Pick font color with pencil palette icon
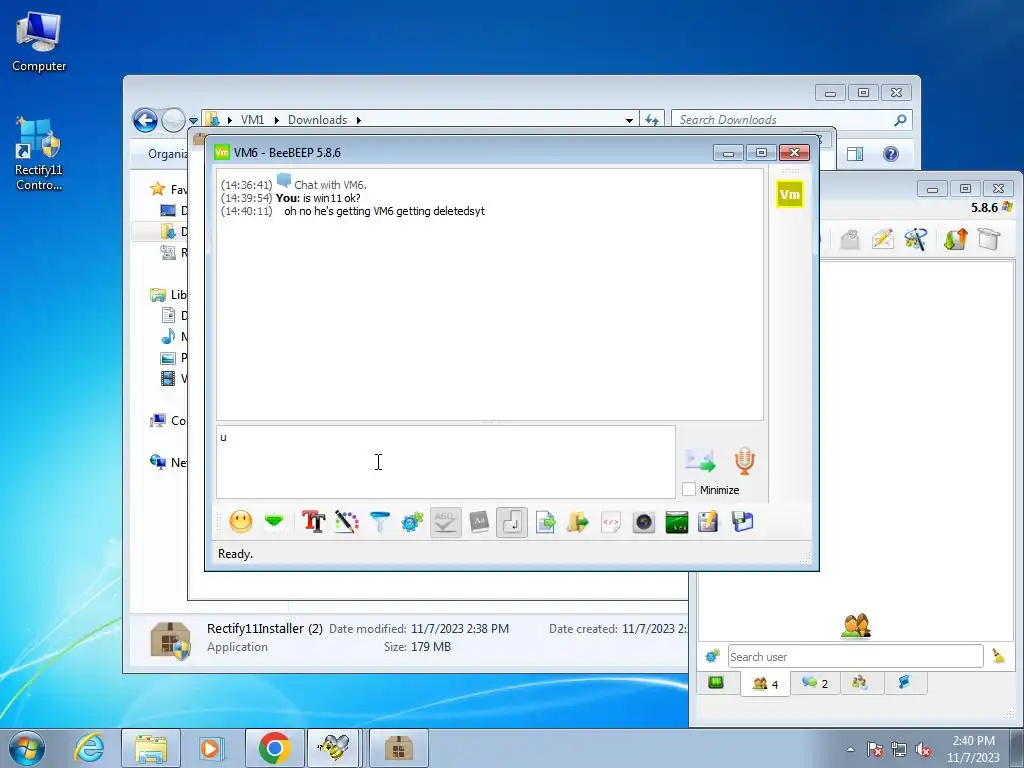 click(x=347, y=522)
